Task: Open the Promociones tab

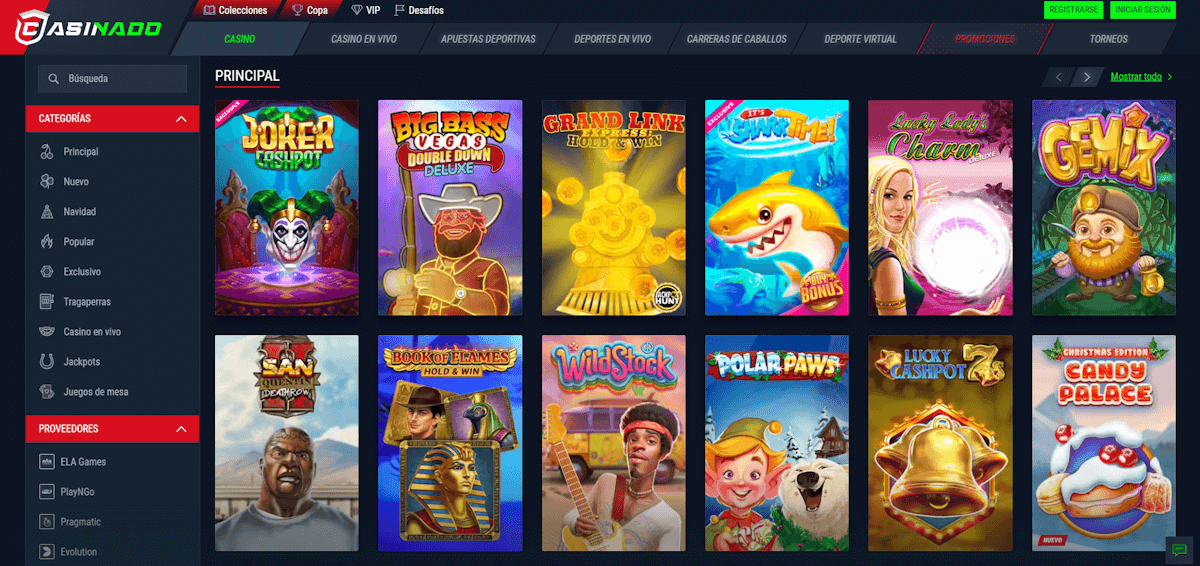Action: [985, 39]
